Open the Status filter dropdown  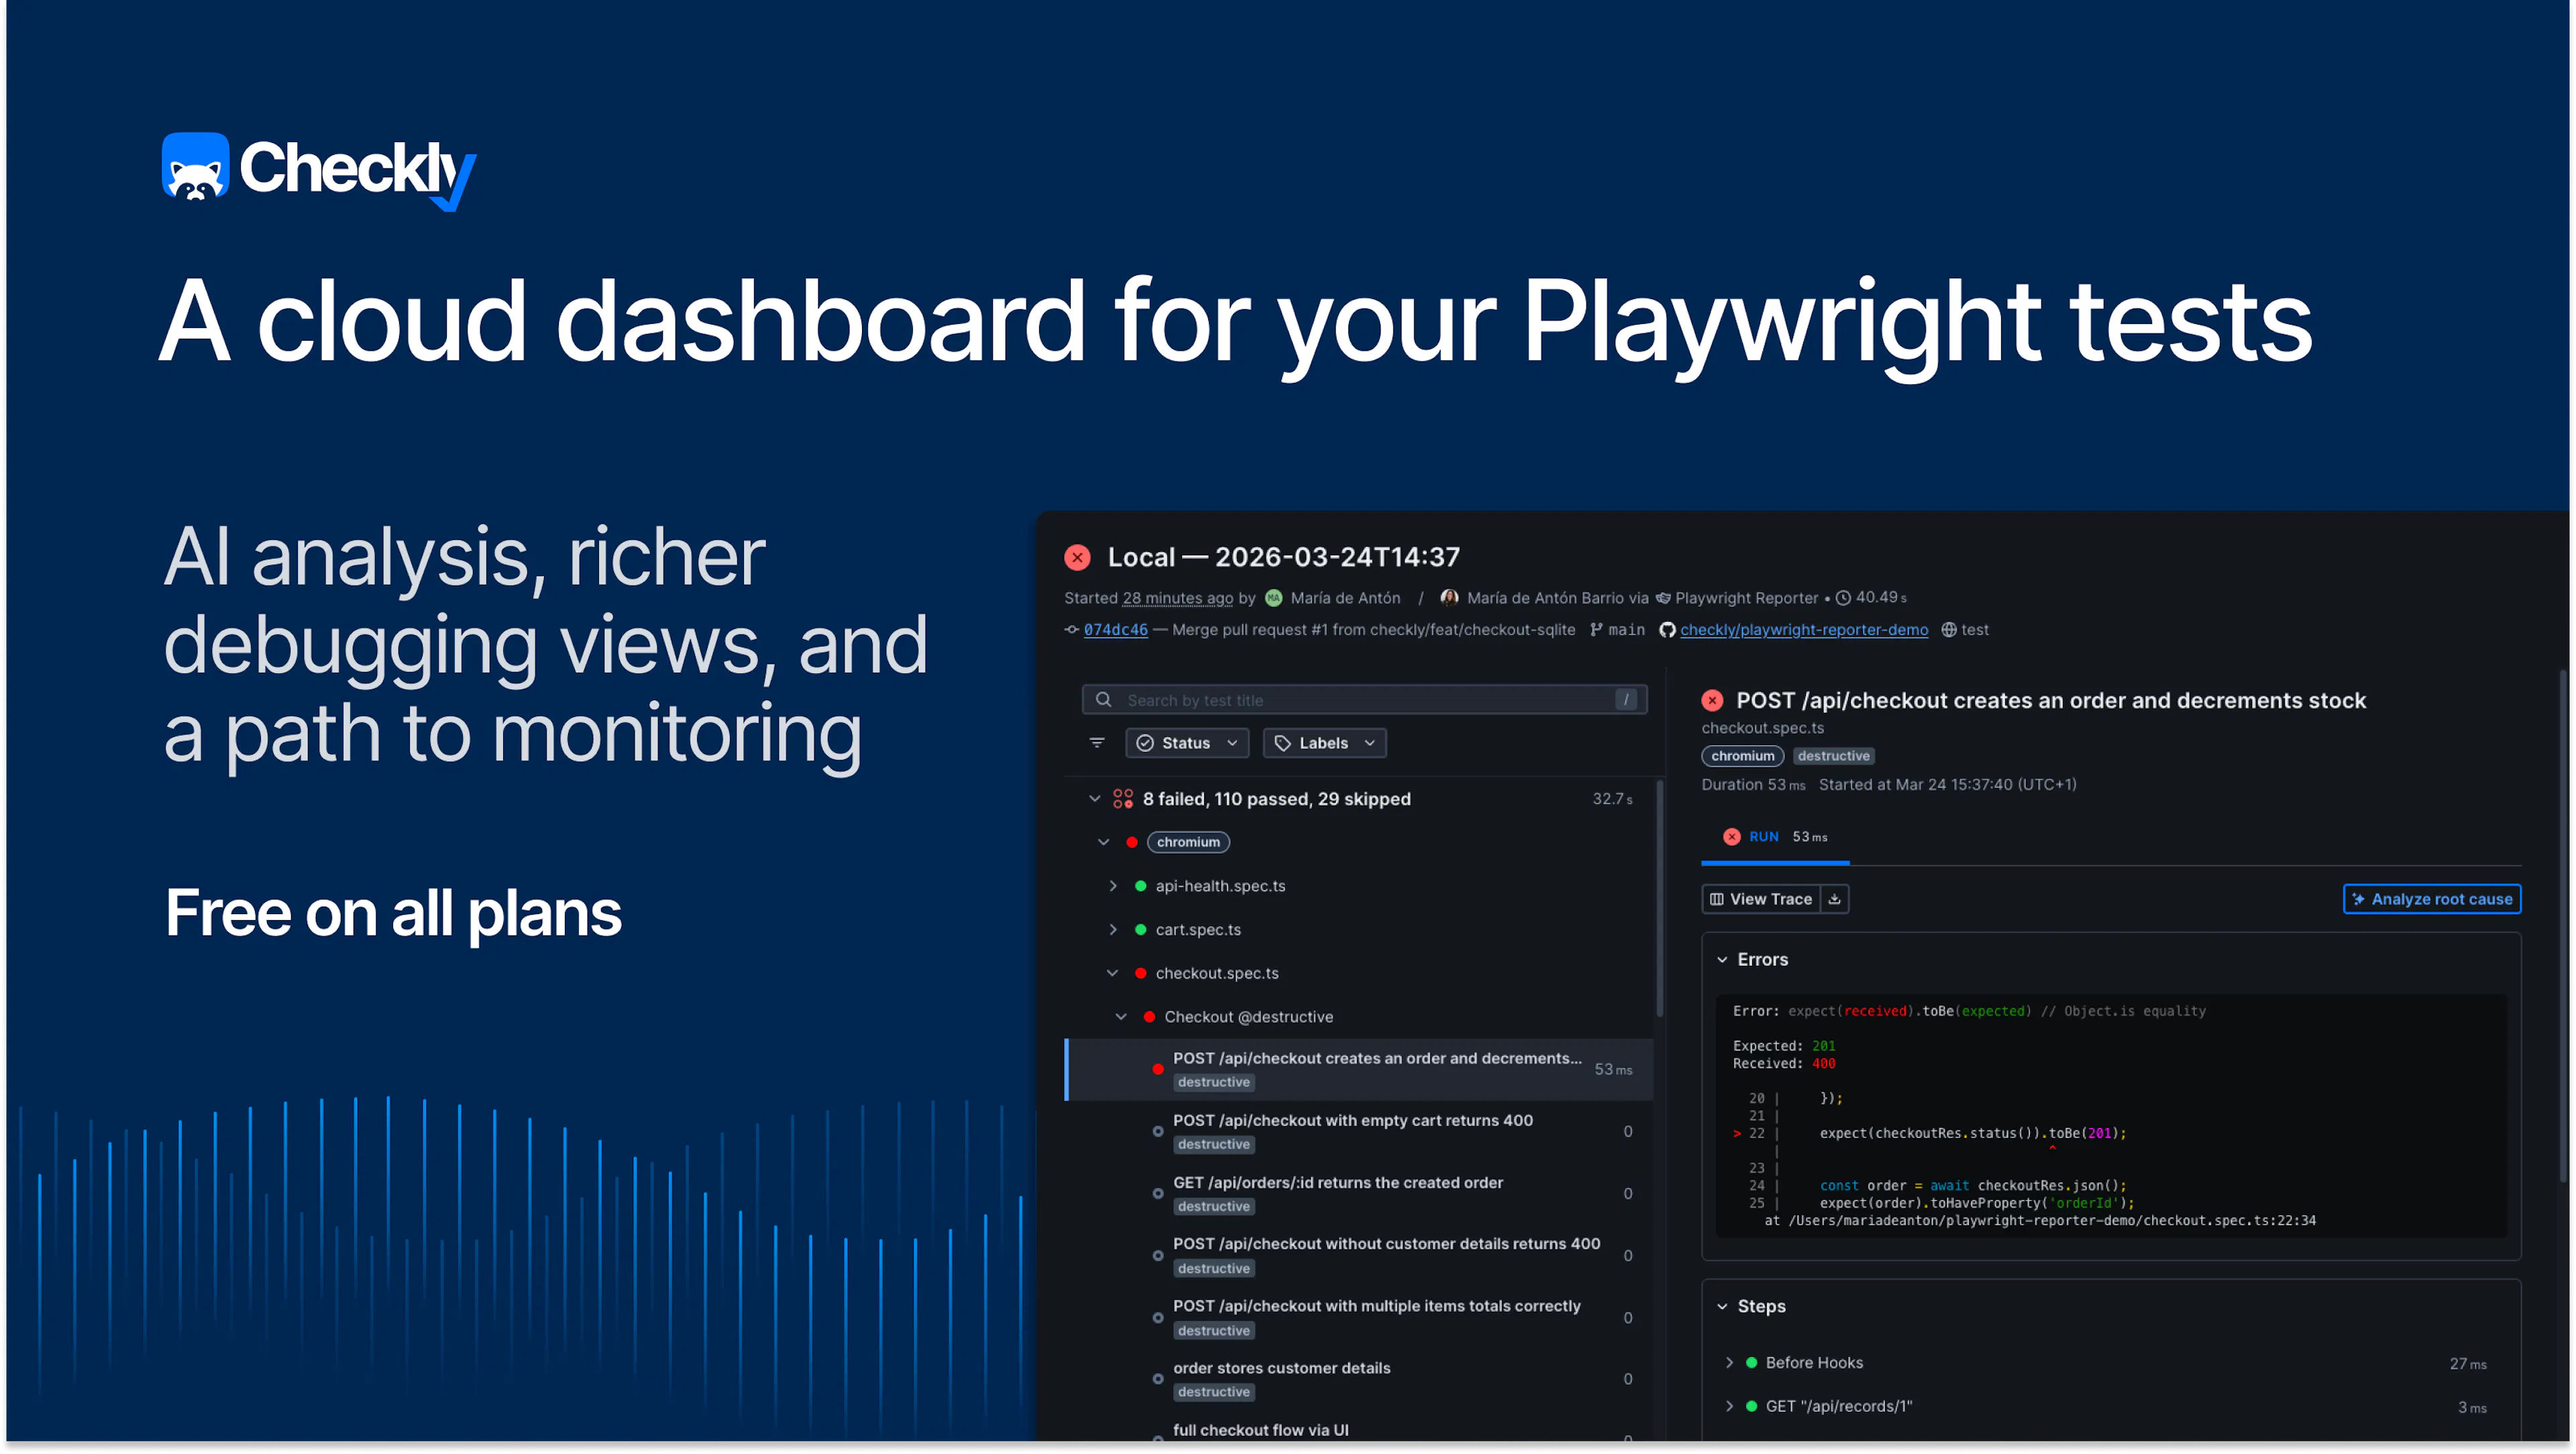click(1187, 743)
